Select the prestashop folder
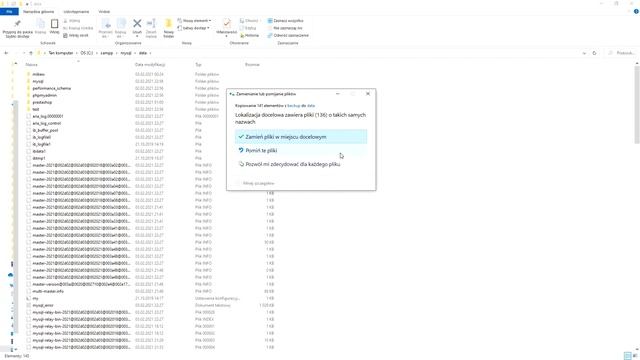This screenshot has height=360, width=640. [42, 102]
